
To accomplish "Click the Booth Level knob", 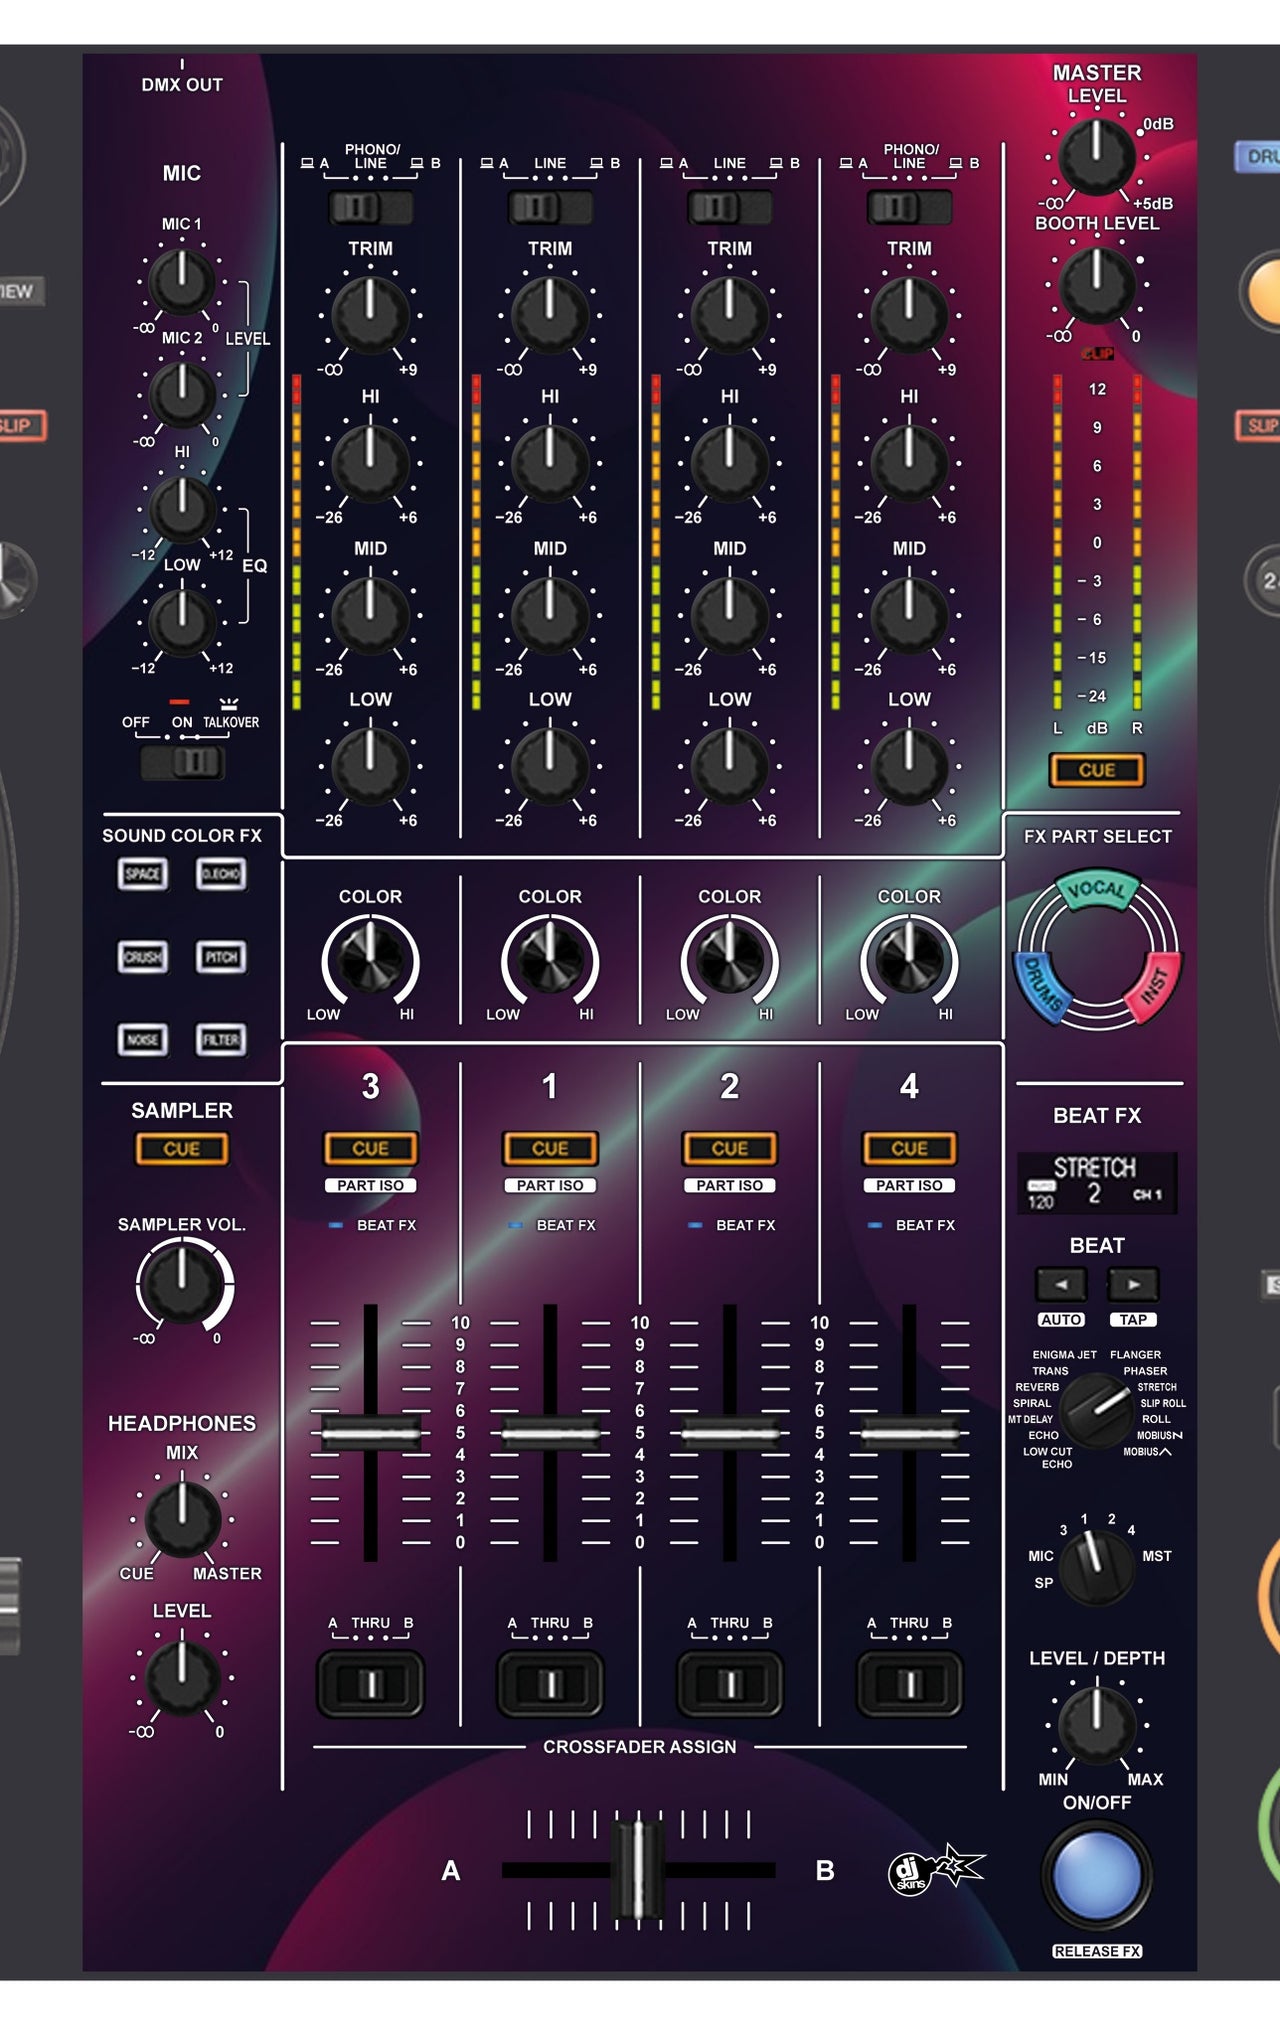I will [1097, 284].
